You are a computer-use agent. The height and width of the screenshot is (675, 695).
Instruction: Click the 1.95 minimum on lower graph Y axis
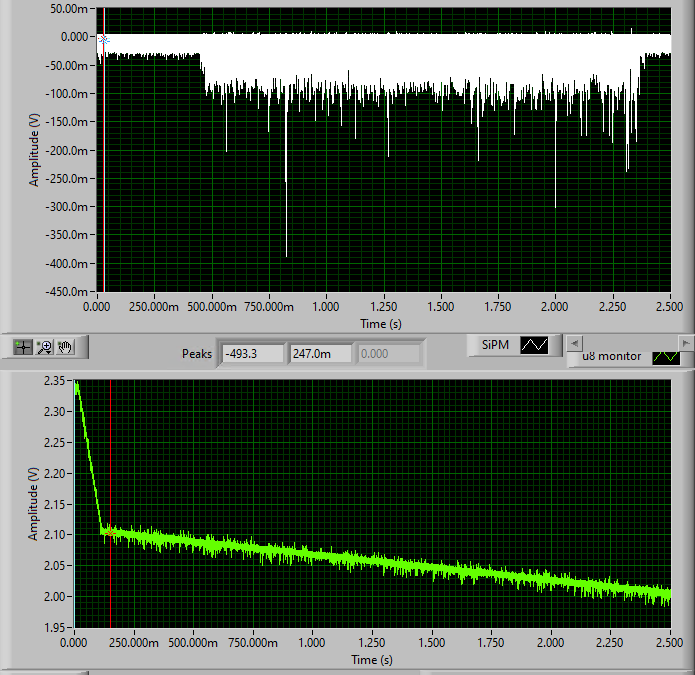55,627
